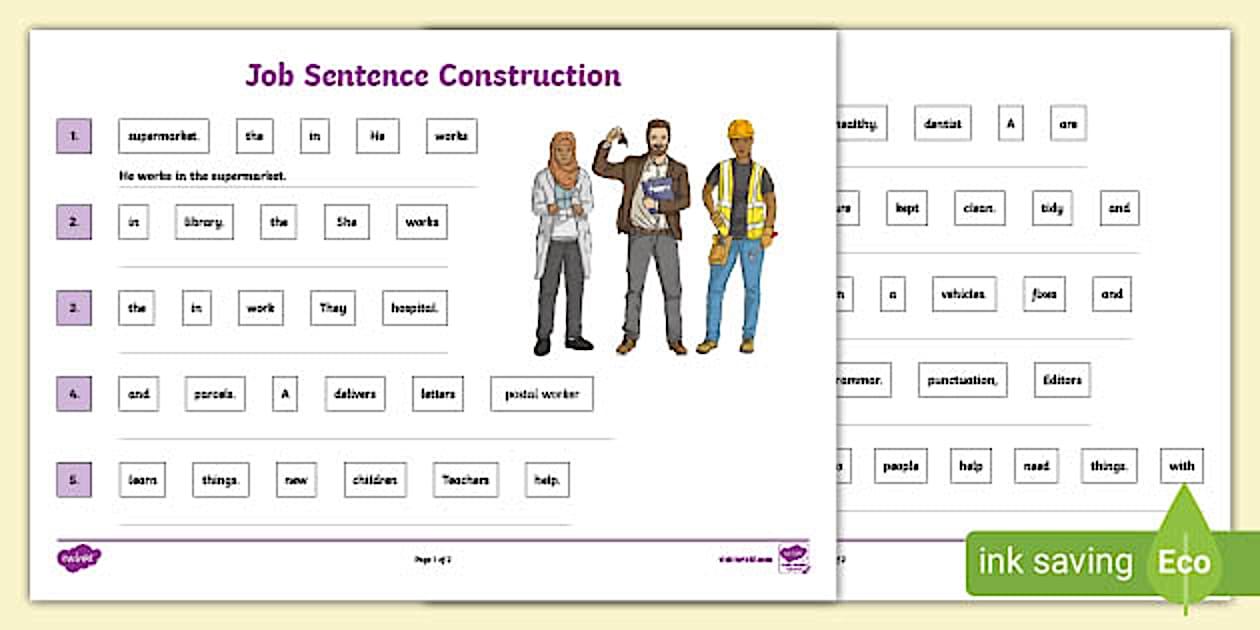Click the purple numbered square "5."
The width and height of the screenshot is (1260, 630).
point(73,479)
